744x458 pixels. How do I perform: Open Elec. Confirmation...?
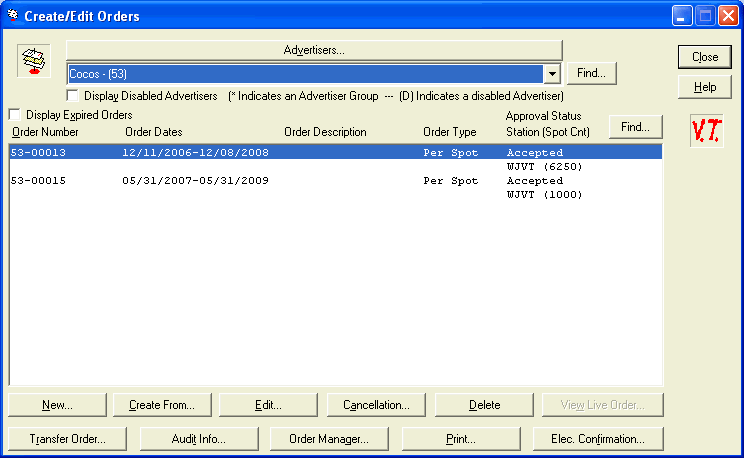click(598, 439)
